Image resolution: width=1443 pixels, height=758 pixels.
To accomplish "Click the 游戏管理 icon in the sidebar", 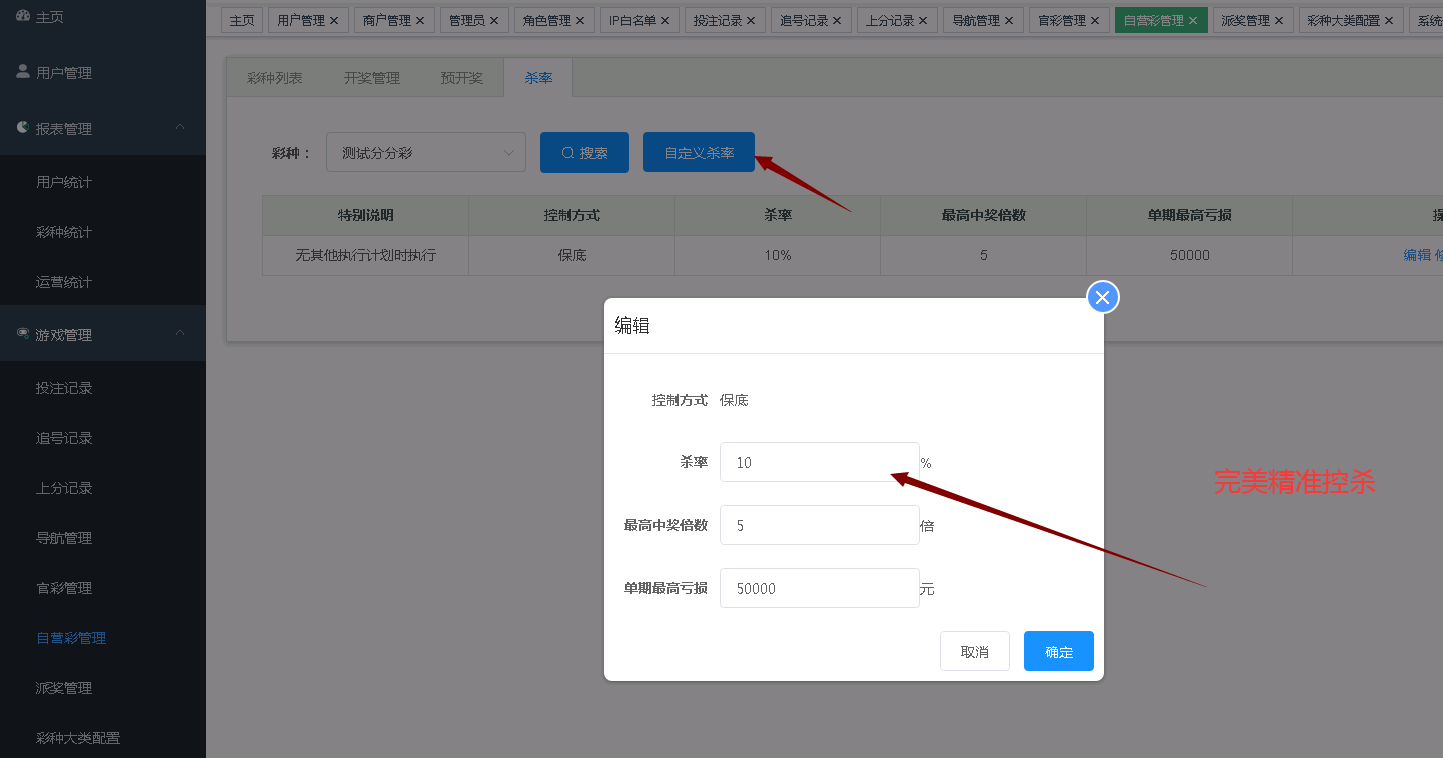I will 23,334.
